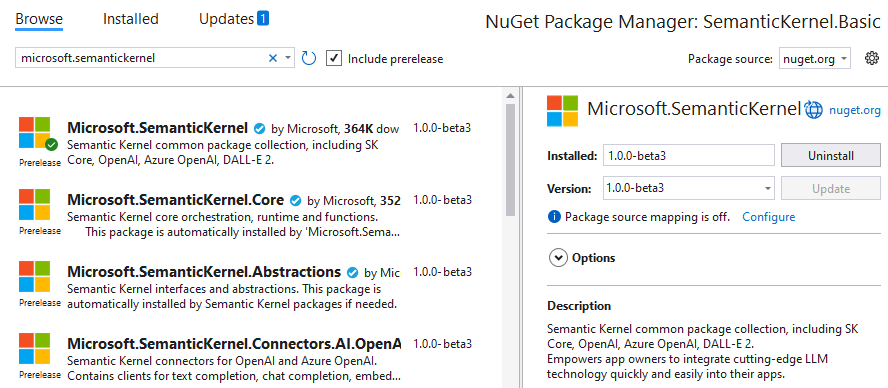Refresh the package search results
Screen dimensions: 888x388
pos(309,58)
